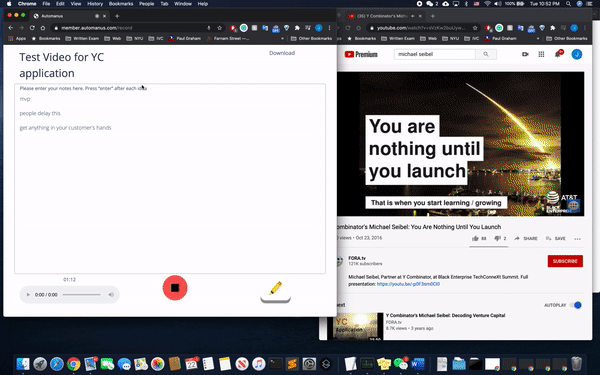This screenshot has width=600, height=375.
Task: Open the Decoding Venture Capital video thumbnail
Action: pos(355,326)
